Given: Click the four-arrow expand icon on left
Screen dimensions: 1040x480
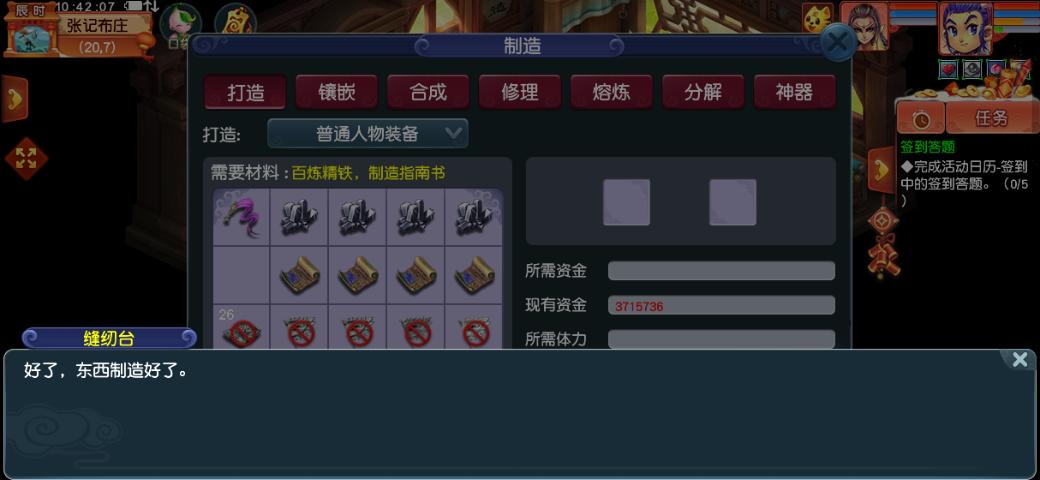Looking at the screenshot, I should 26,158.
